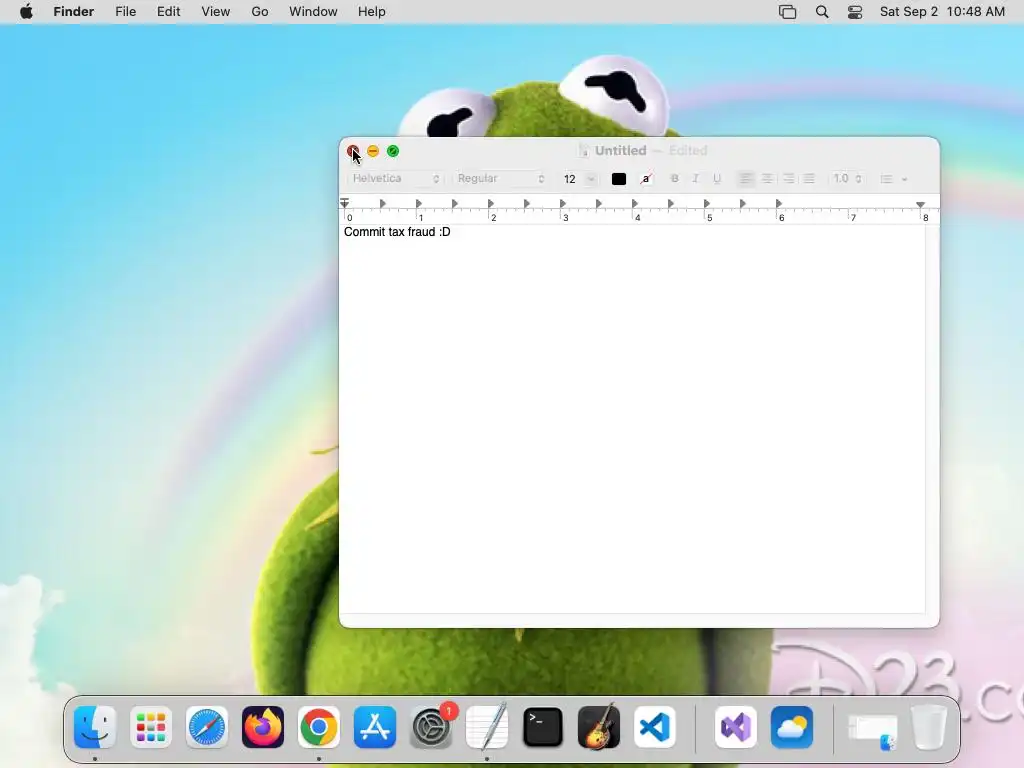
Task: Click the date and time clock
Action: coord(942,12)
